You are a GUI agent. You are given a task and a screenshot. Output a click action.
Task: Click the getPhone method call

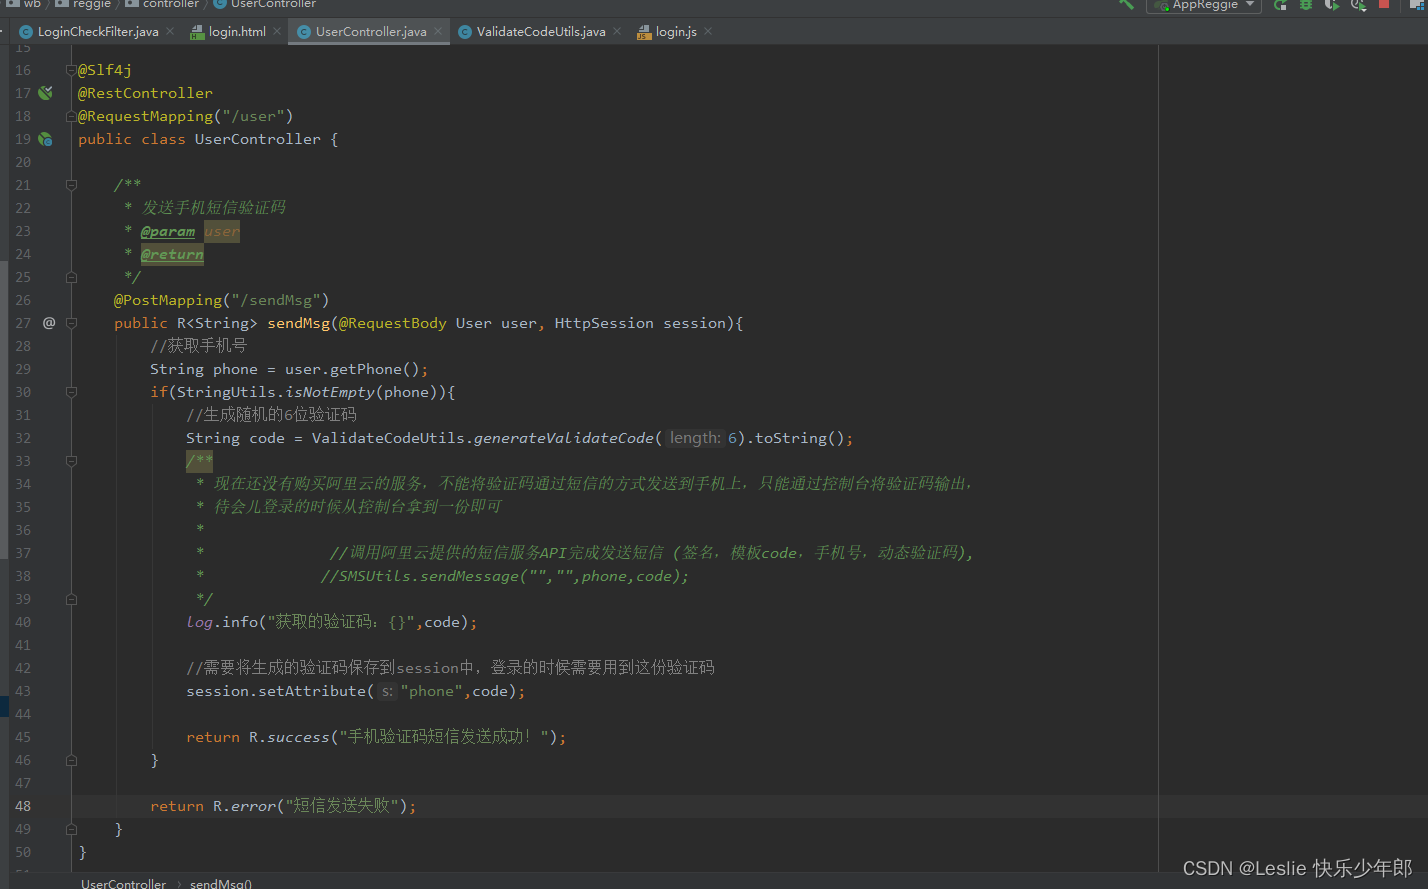coord(366,369)
